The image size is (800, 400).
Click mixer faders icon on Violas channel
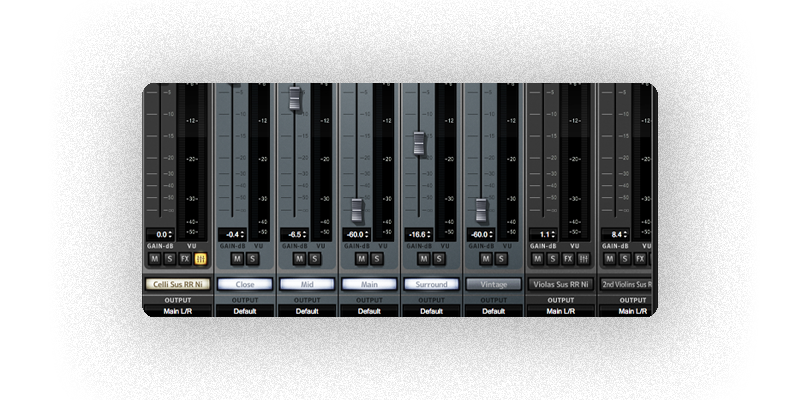tap(584, 258)
